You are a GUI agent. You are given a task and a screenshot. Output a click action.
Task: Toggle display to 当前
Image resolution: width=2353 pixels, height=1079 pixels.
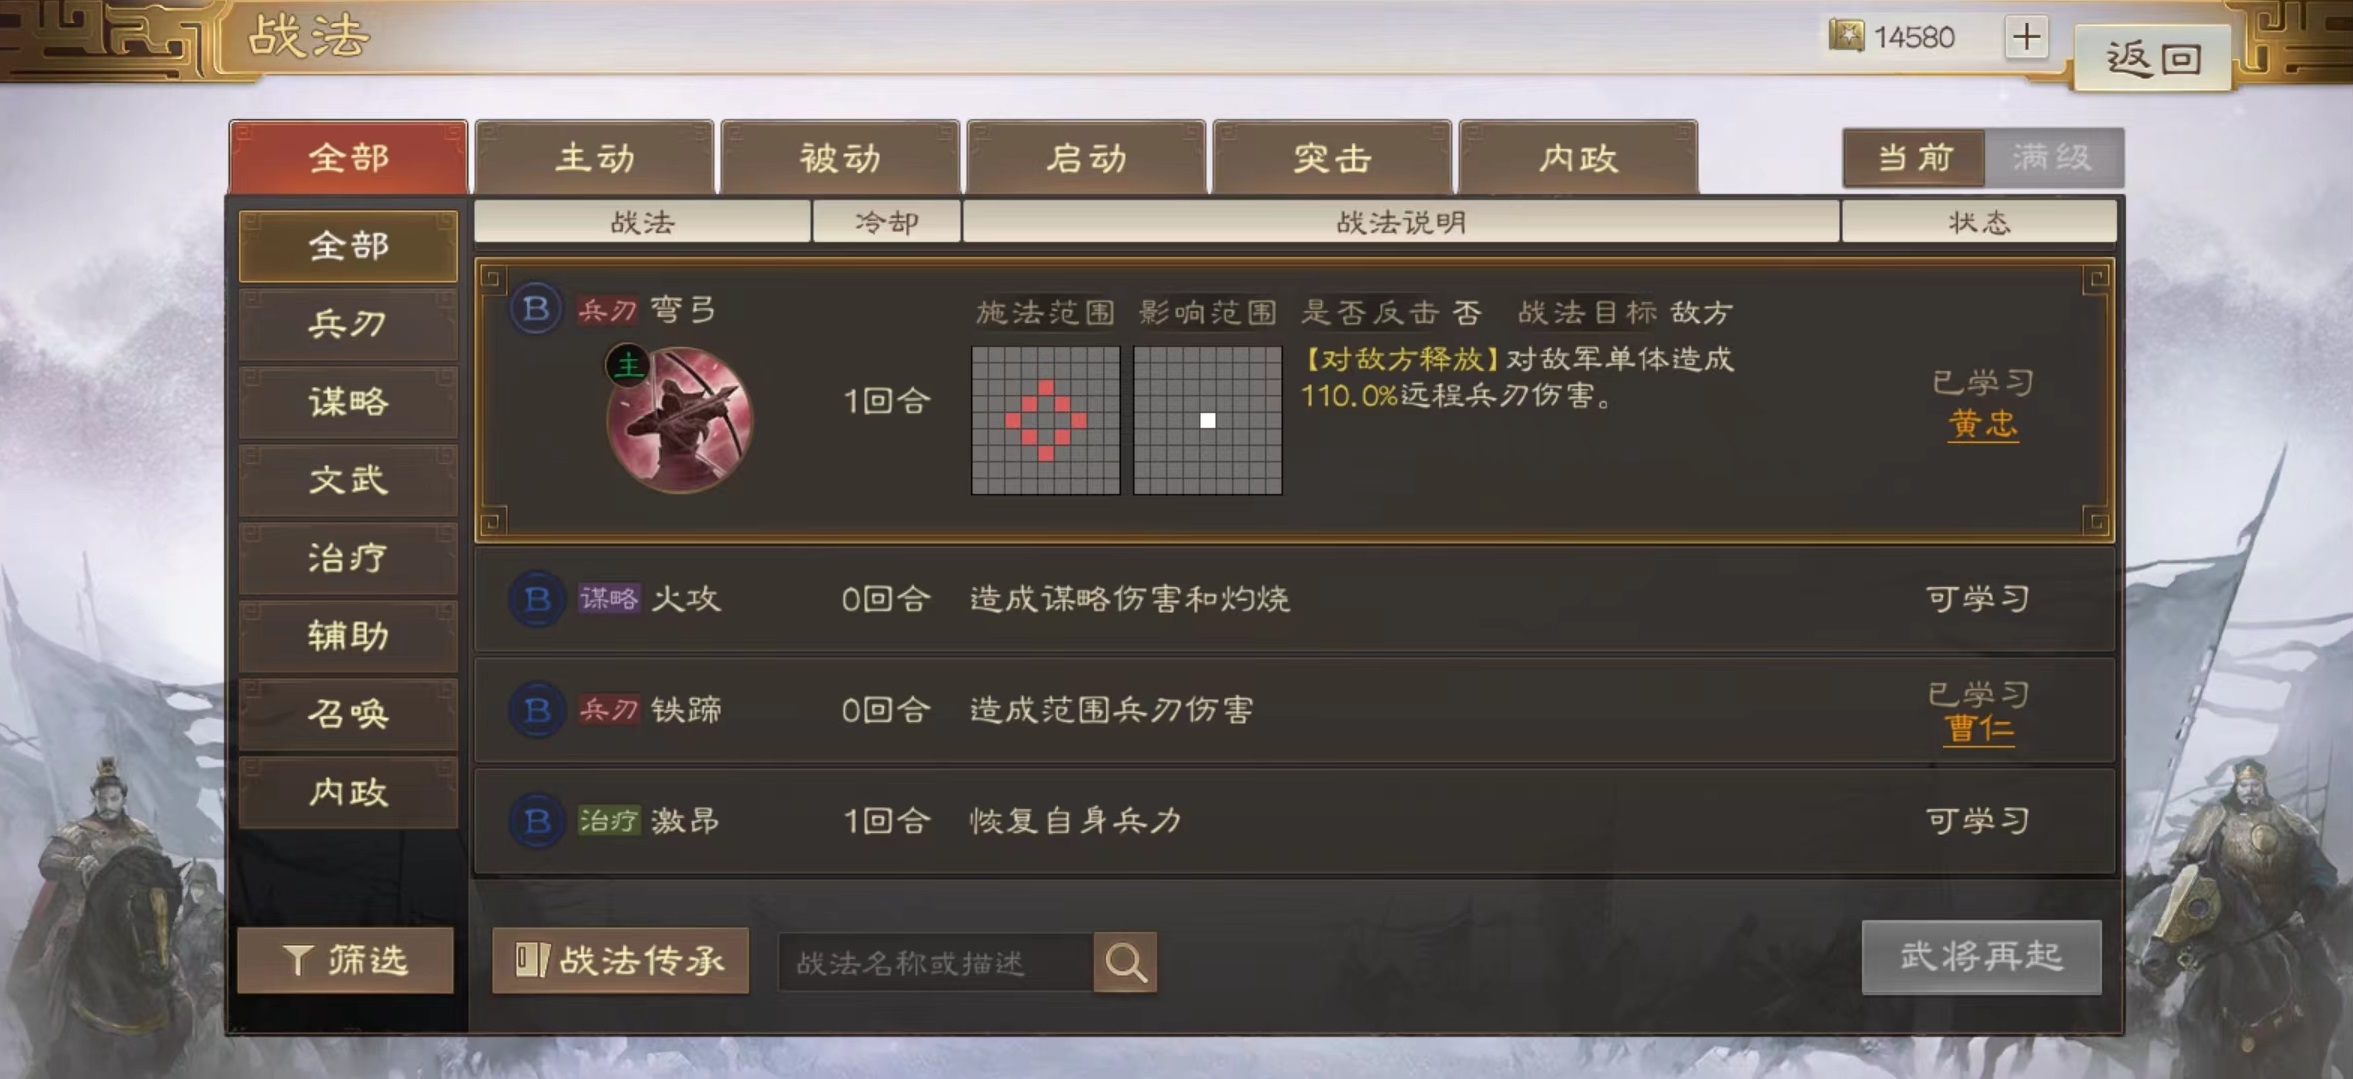(1914, 157)
